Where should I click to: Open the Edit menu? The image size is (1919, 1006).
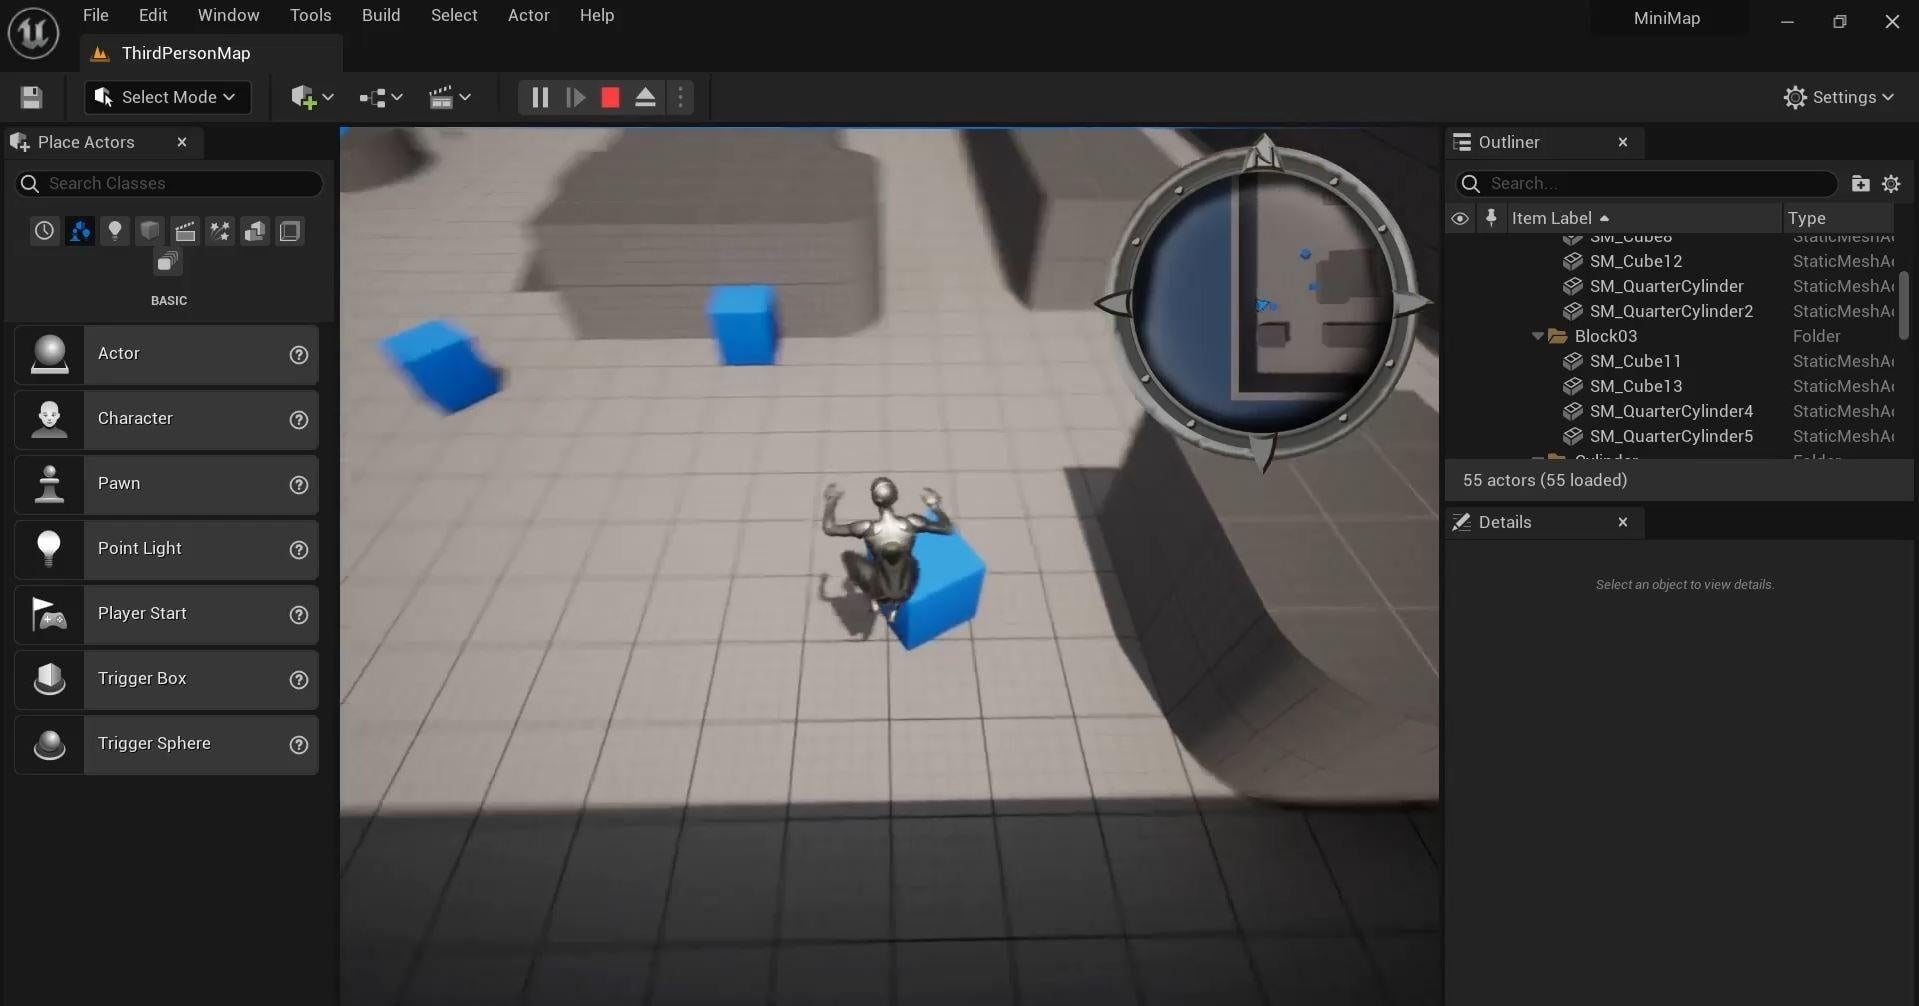153,15
